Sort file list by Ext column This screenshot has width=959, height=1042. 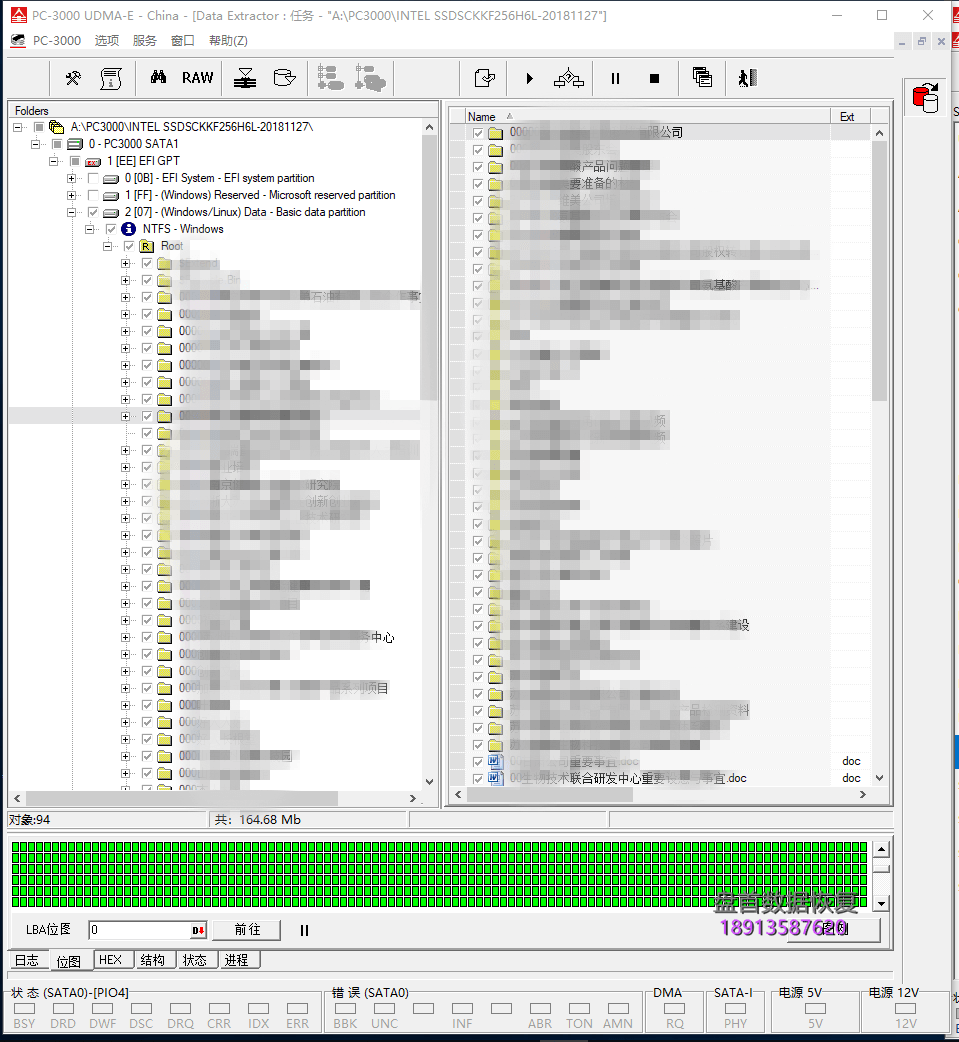click(x=850, y=116)
